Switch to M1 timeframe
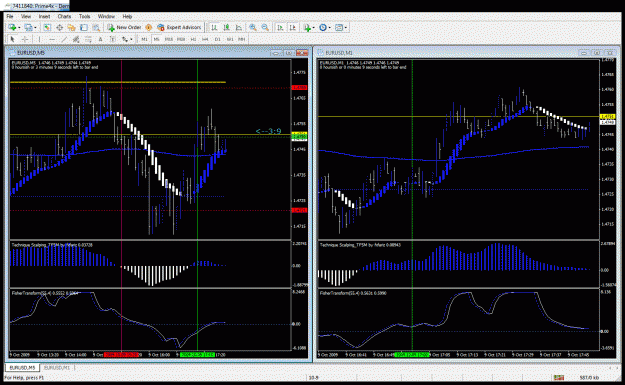Viewport: 625px width, 385px height. (144, 39)
